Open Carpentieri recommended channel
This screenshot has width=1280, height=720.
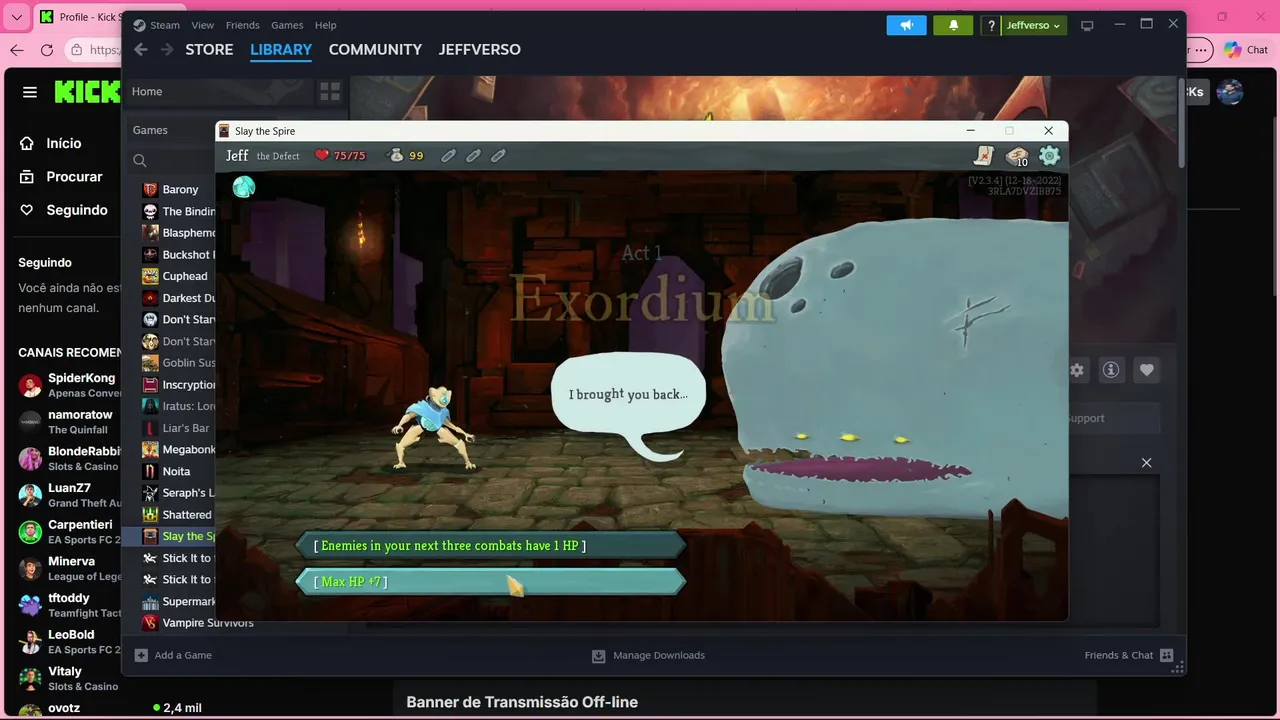pos(68,531)
